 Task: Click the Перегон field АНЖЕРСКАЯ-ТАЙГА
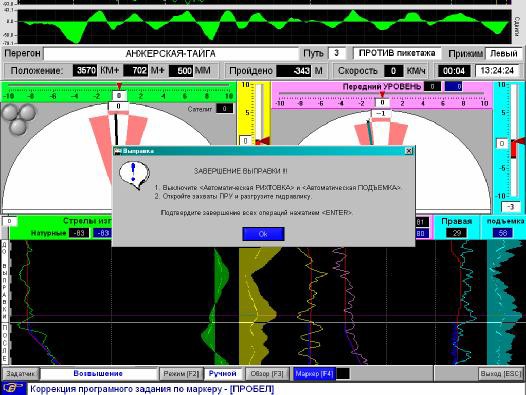[171, 54]
